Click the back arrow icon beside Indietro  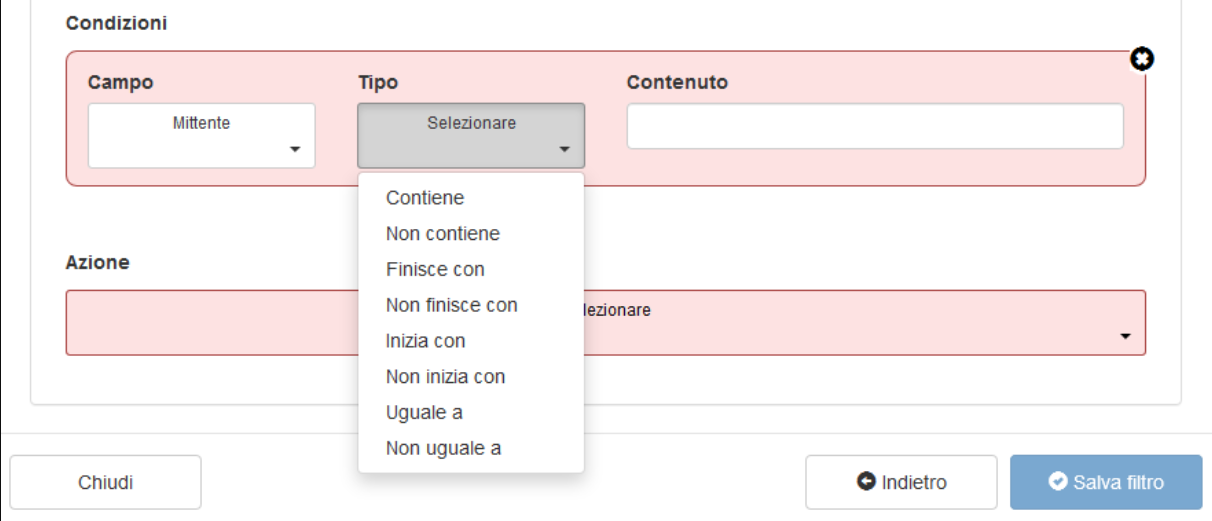pos(866,482)
